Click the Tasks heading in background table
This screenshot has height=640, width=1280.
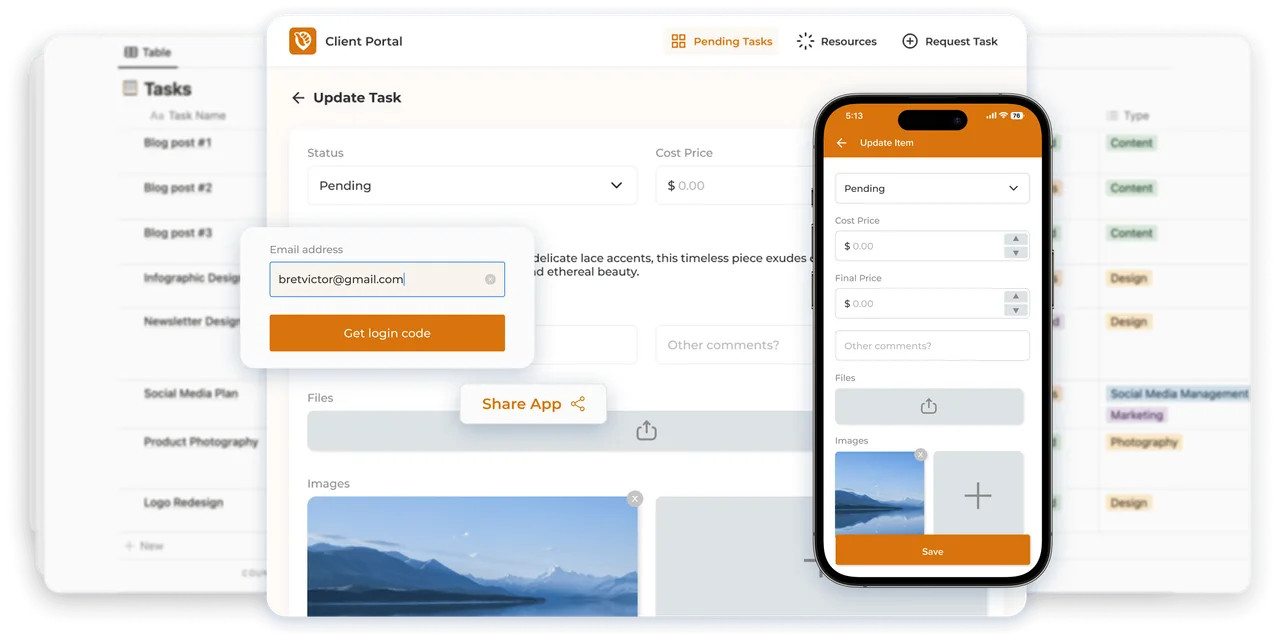coord(167,89)
